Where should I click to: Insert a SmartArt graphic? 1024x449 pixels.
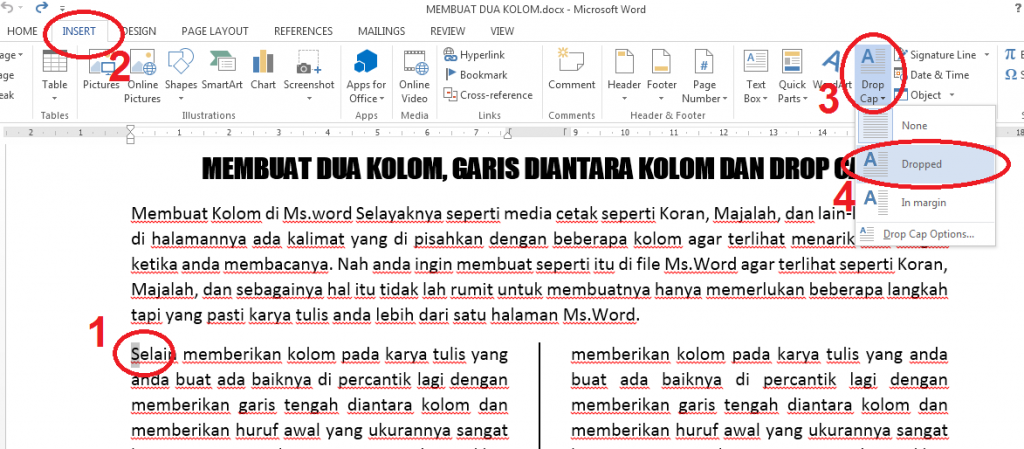(x=223, y=70)
